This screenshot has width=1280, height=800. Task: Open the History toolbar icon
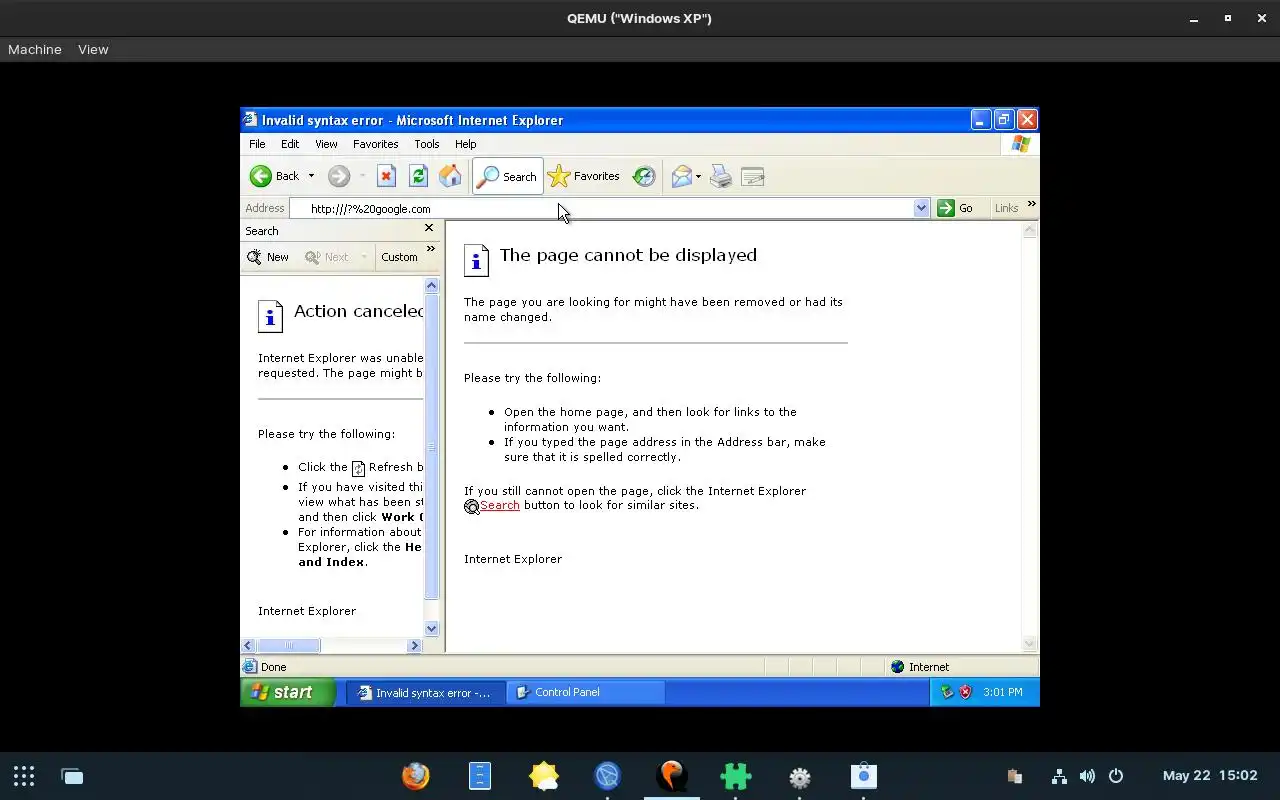(644, 176)
